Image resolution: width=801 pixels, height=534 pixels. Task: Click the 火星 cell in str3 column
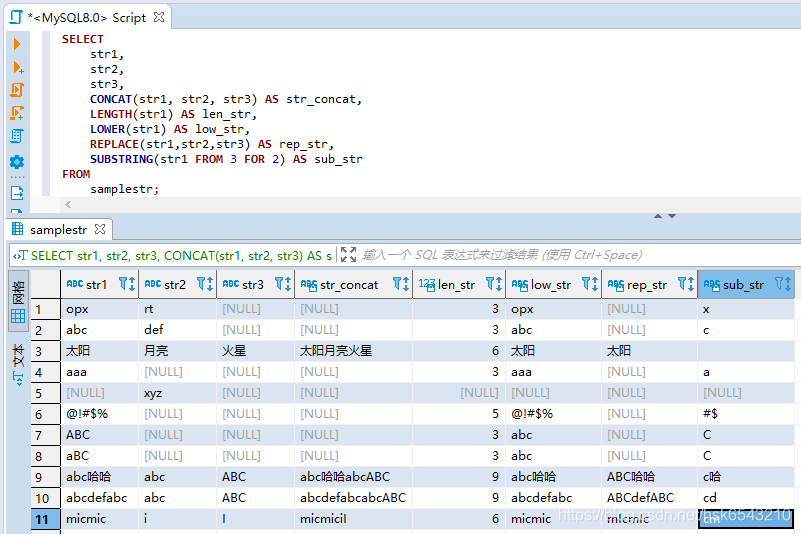(x=255, y=351)
